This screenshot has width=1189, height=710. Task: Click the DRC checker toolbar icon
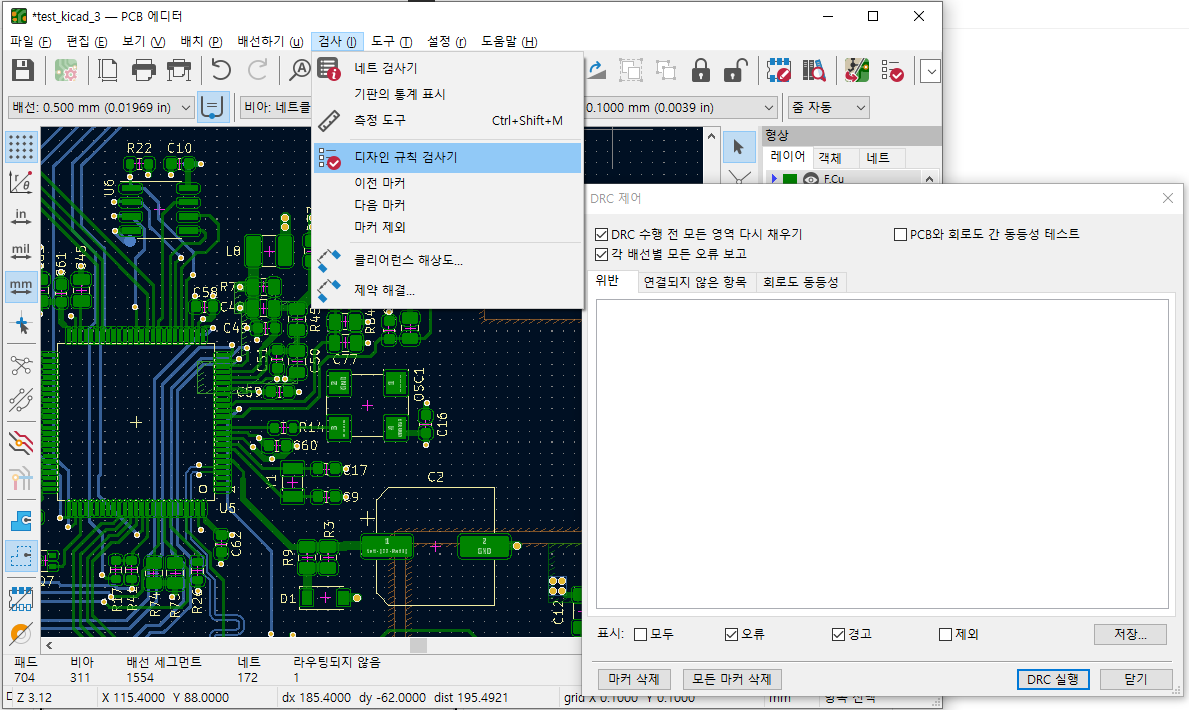(x=893, y=71)
